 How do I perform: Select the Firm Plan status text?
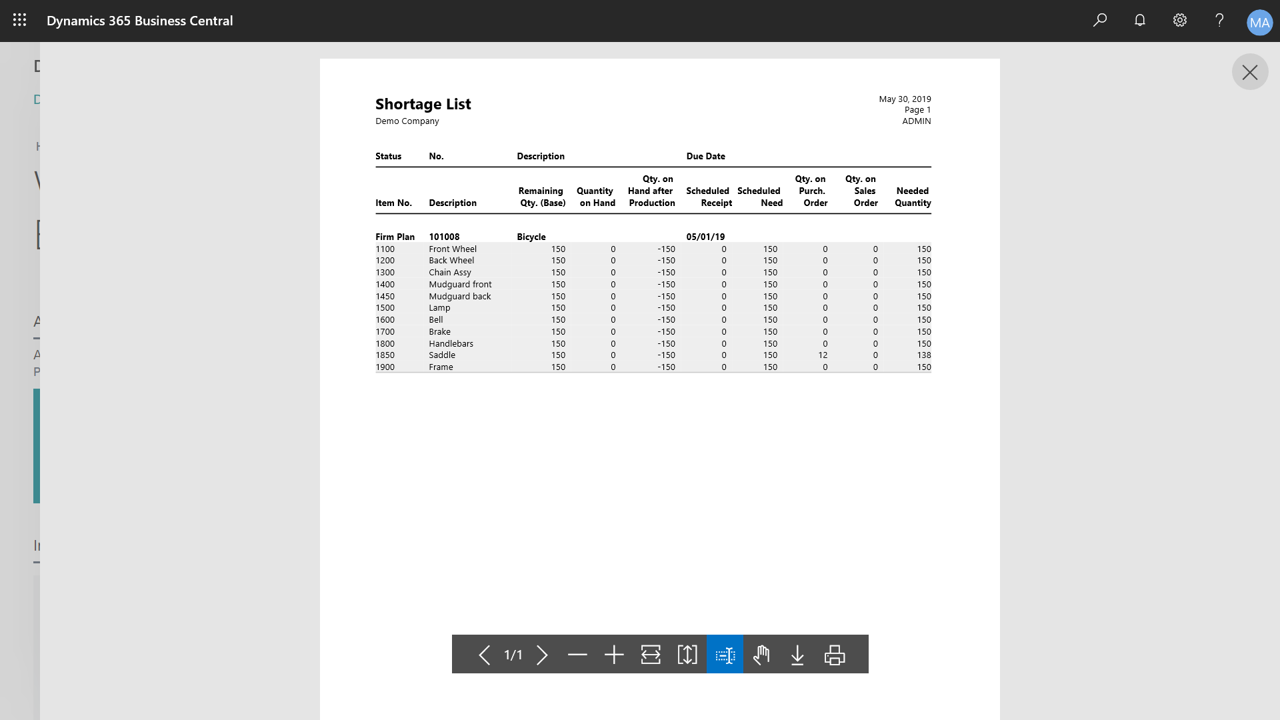[395, 237]
